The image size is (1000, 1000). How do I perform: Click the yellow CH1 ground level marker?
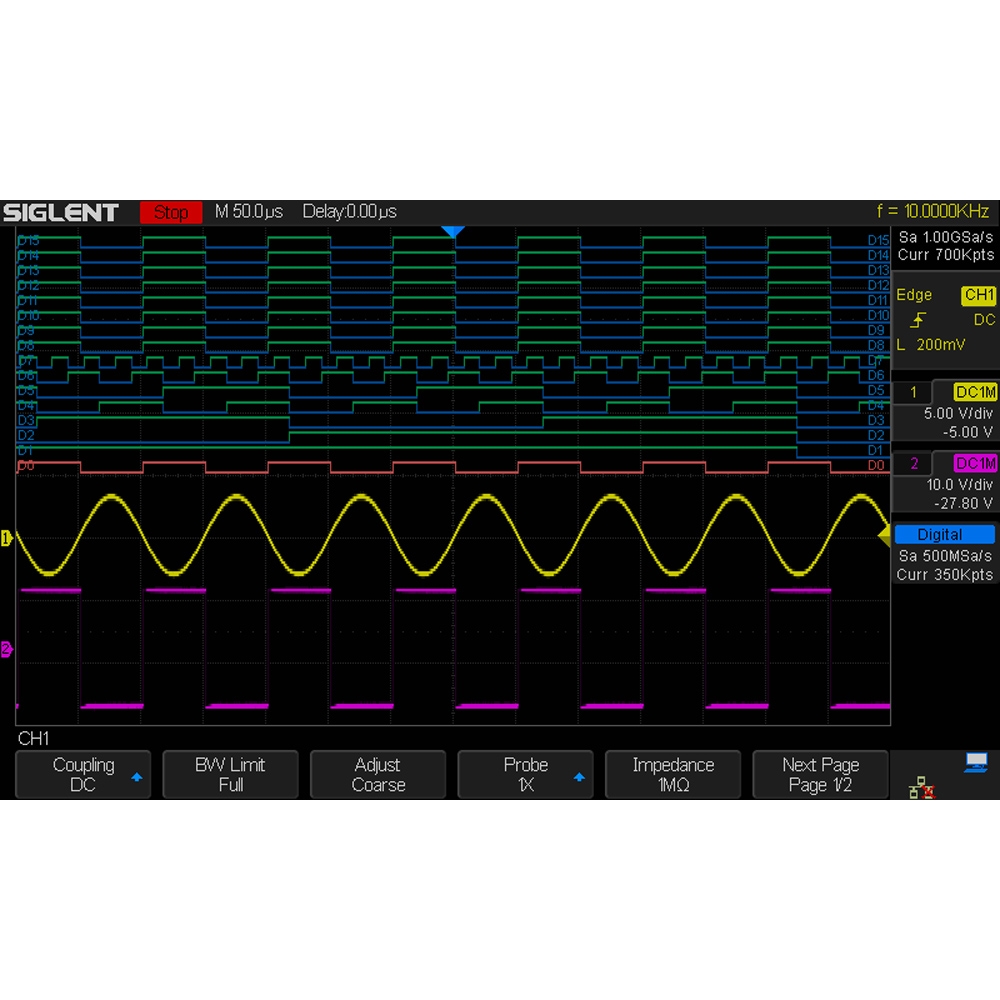pos(6,538)
